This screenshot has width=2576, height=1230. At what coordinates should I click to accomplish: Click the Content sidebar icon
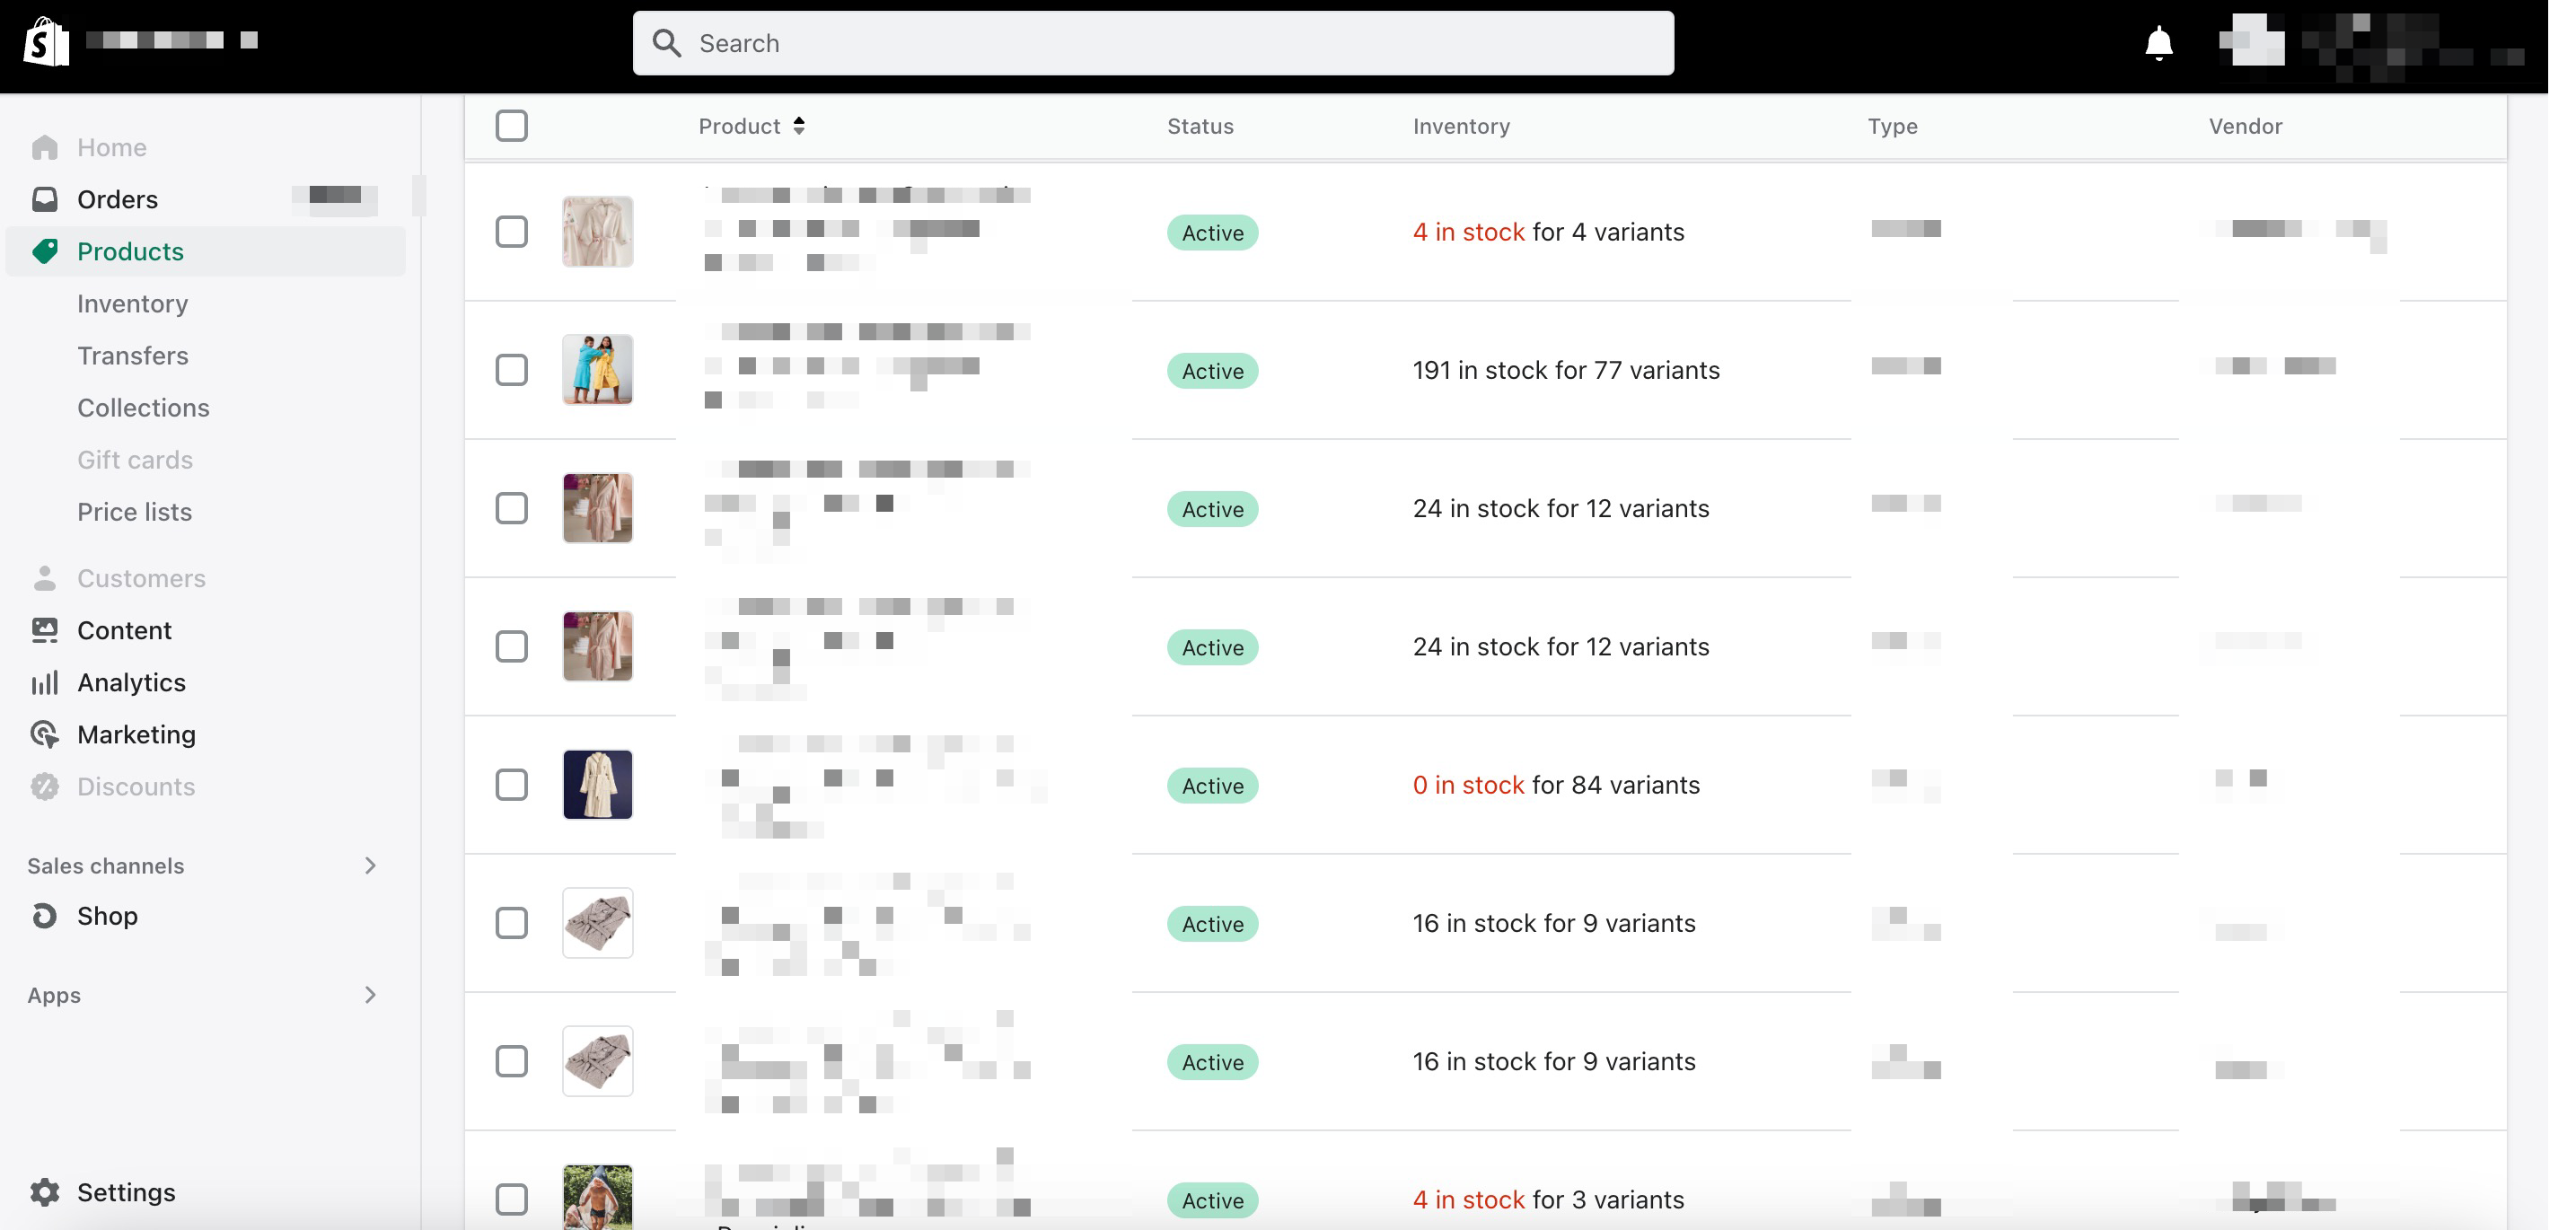(44, 629)
